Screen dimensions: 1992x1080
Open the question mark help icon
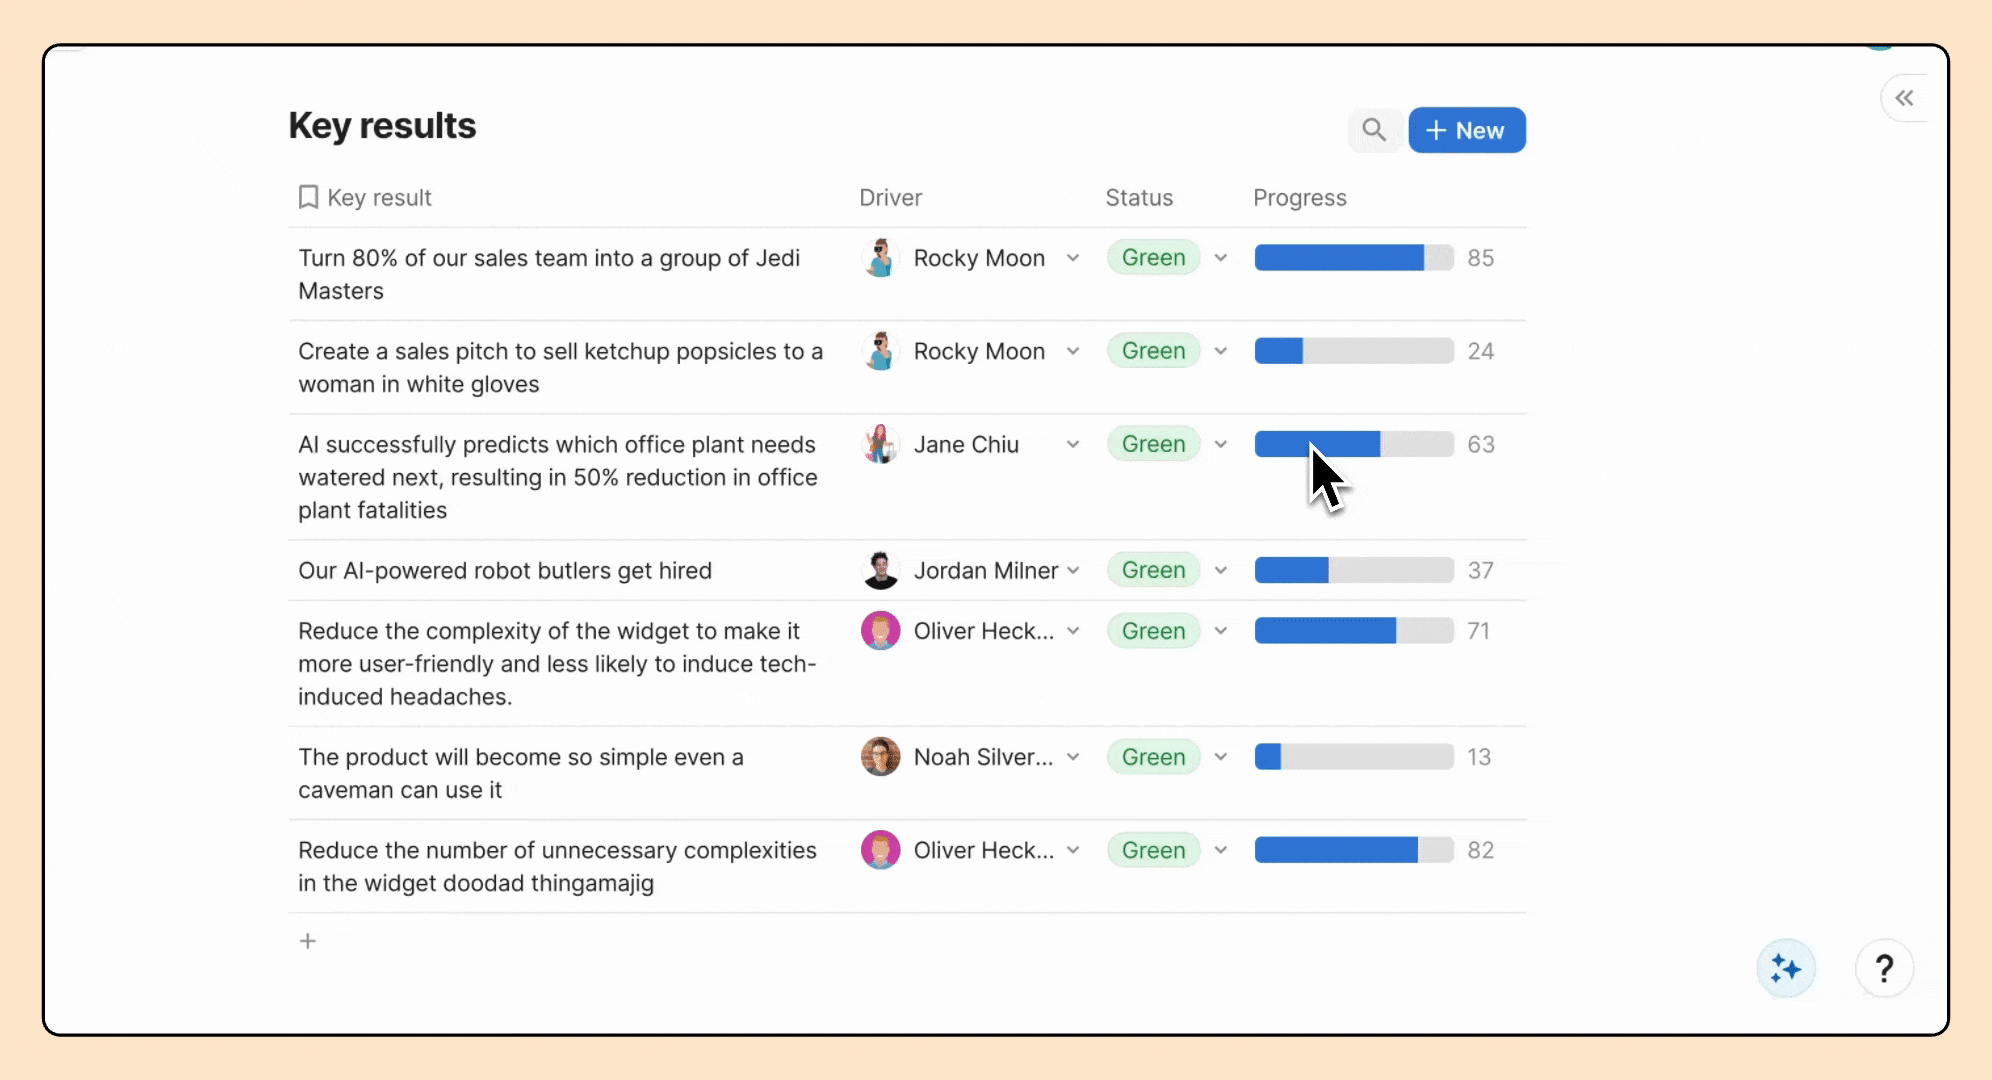pyautogui.click(x=1884, y=968)
